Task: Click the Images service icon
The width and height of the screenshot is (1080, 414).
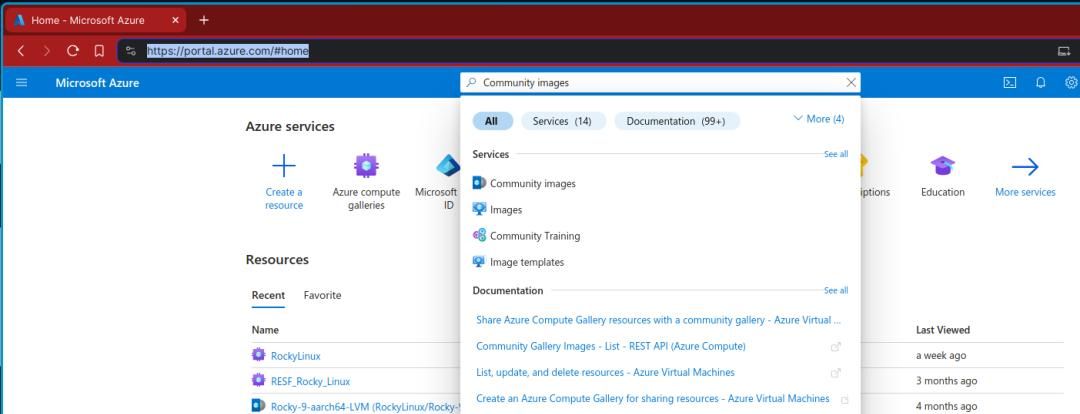Action: click(x=479, y=209)
